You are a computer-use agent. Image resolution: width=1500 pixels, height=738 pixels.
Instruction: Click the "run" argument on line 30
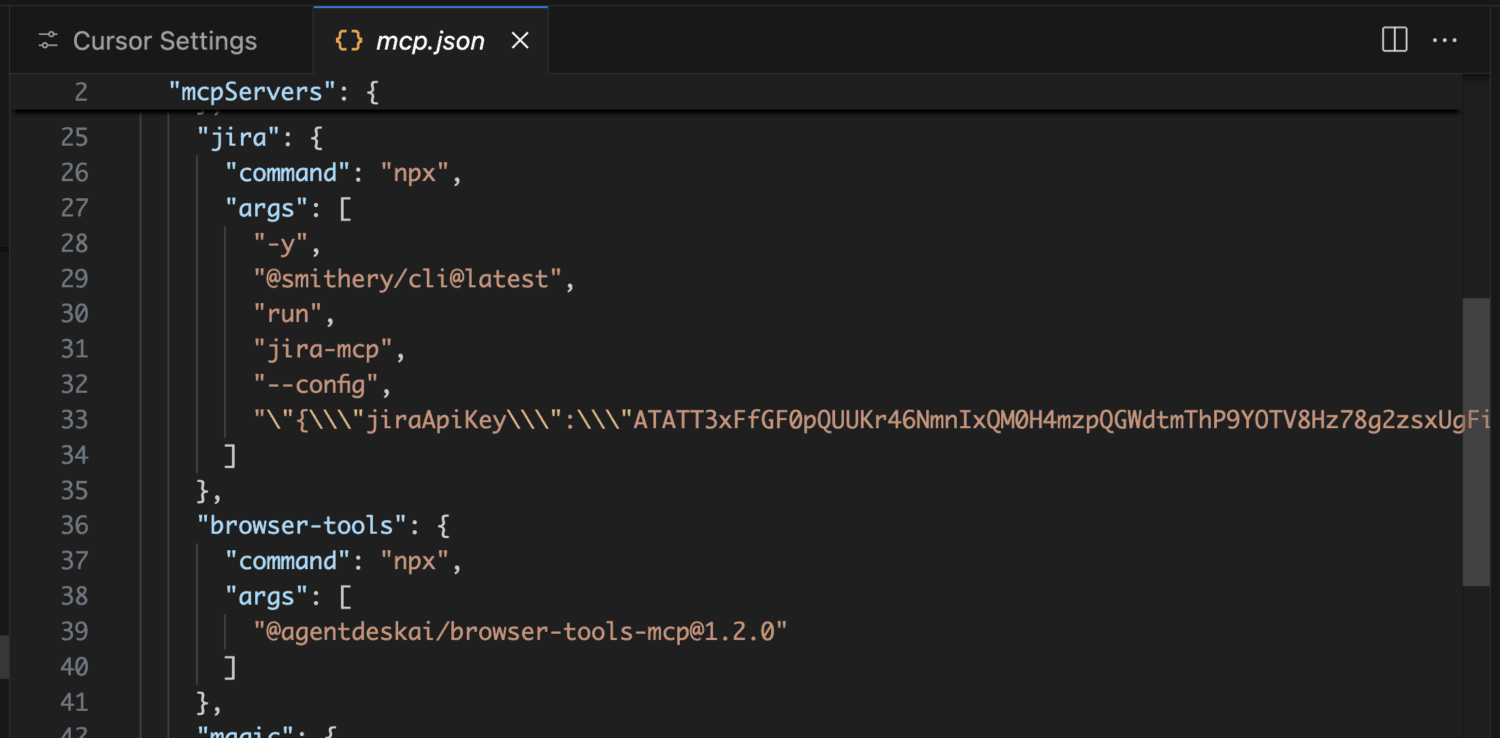288,313
